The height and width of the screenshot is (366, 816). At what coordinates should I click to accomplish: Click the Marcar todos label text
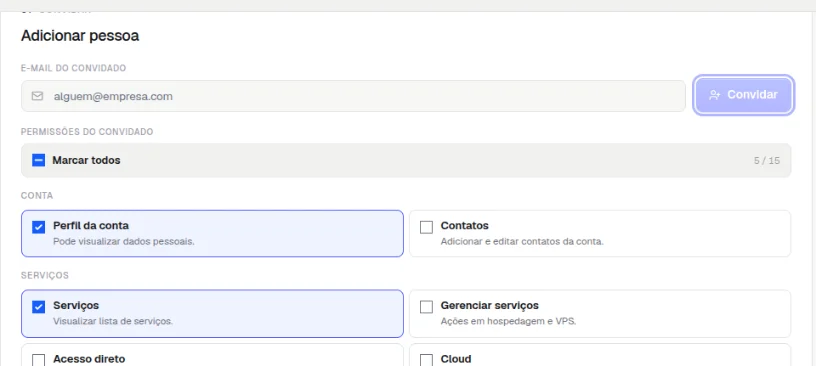pyautogui.click(x=86, y=160)
